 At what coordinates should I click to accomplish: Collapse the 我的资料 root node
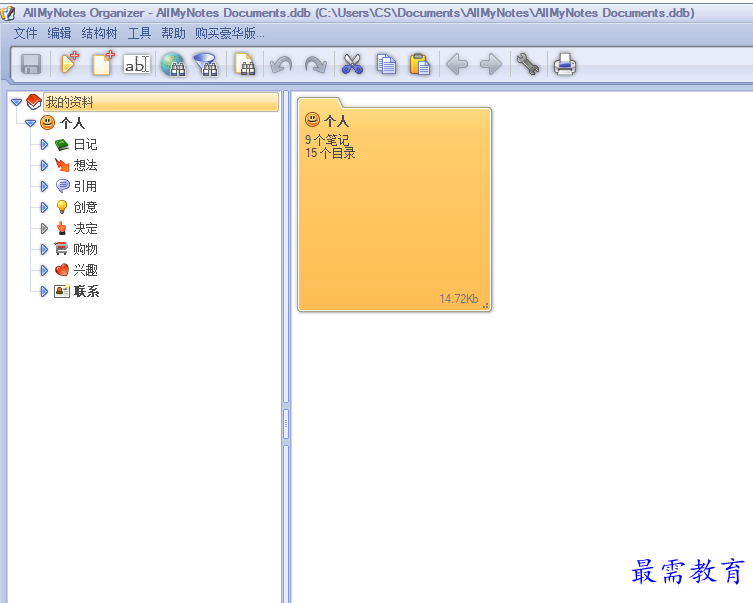pyautogui.click(x=16, y=102)
